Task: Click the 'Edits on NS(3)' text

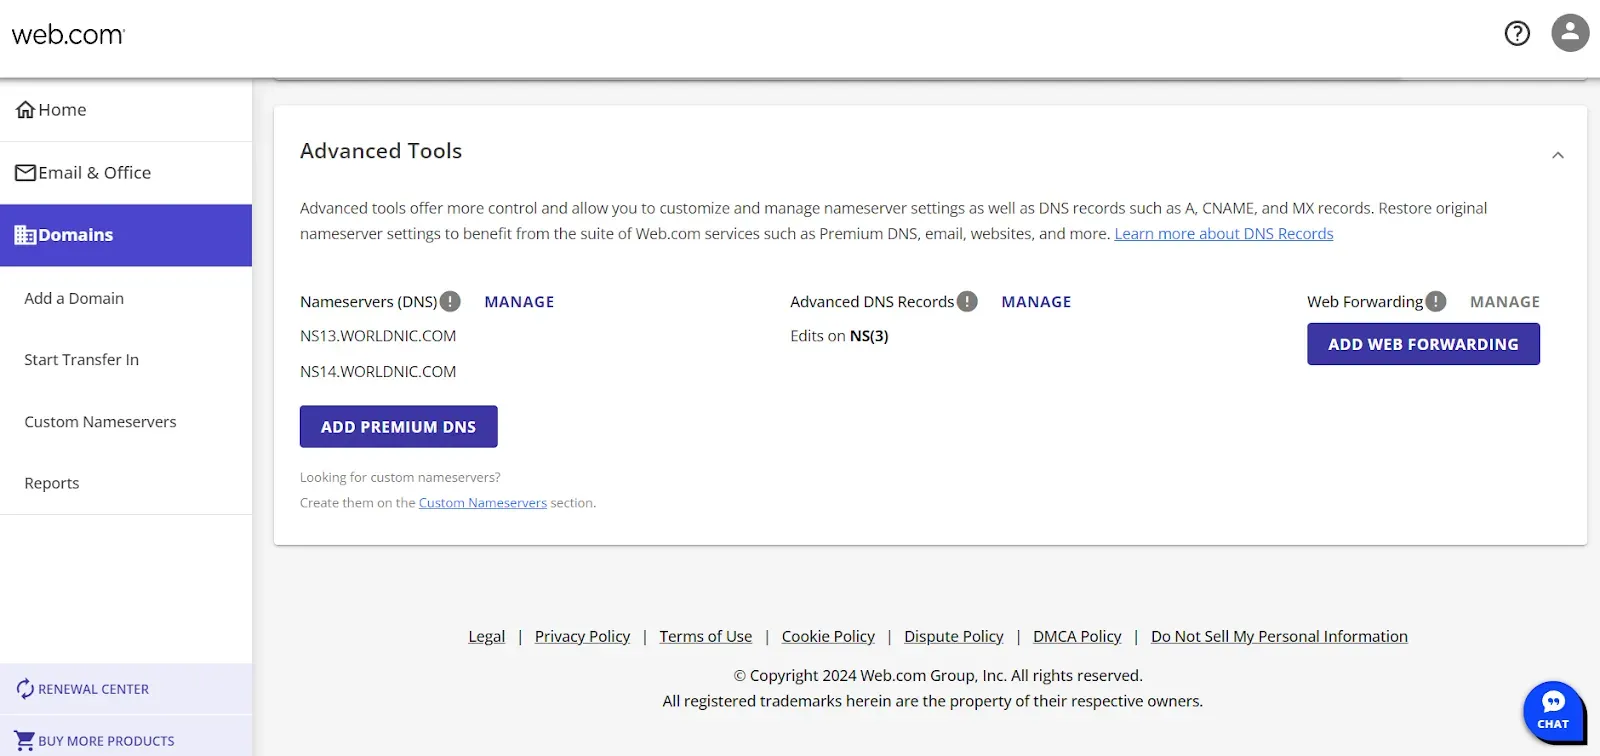Action: click(x=839, y=336)
